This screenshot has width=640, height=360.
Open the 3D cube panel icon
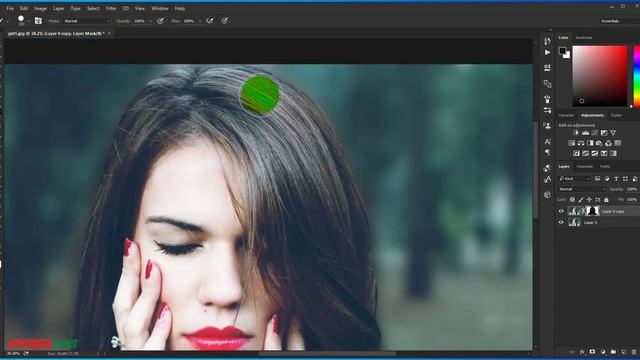coord(547,195)
